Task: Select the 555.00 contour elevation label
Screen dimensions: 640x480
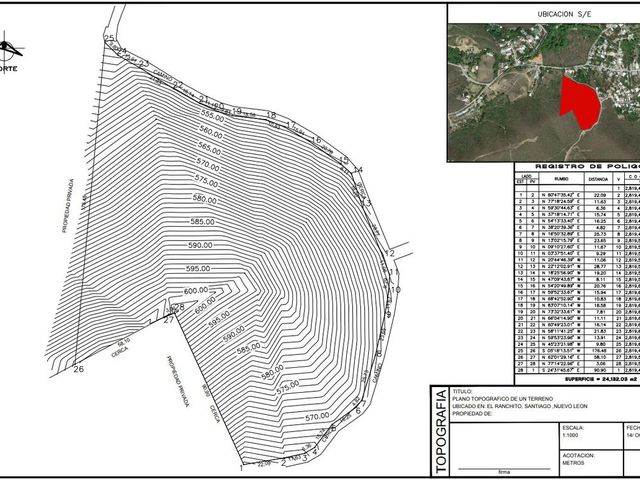Action: point(213,116)
